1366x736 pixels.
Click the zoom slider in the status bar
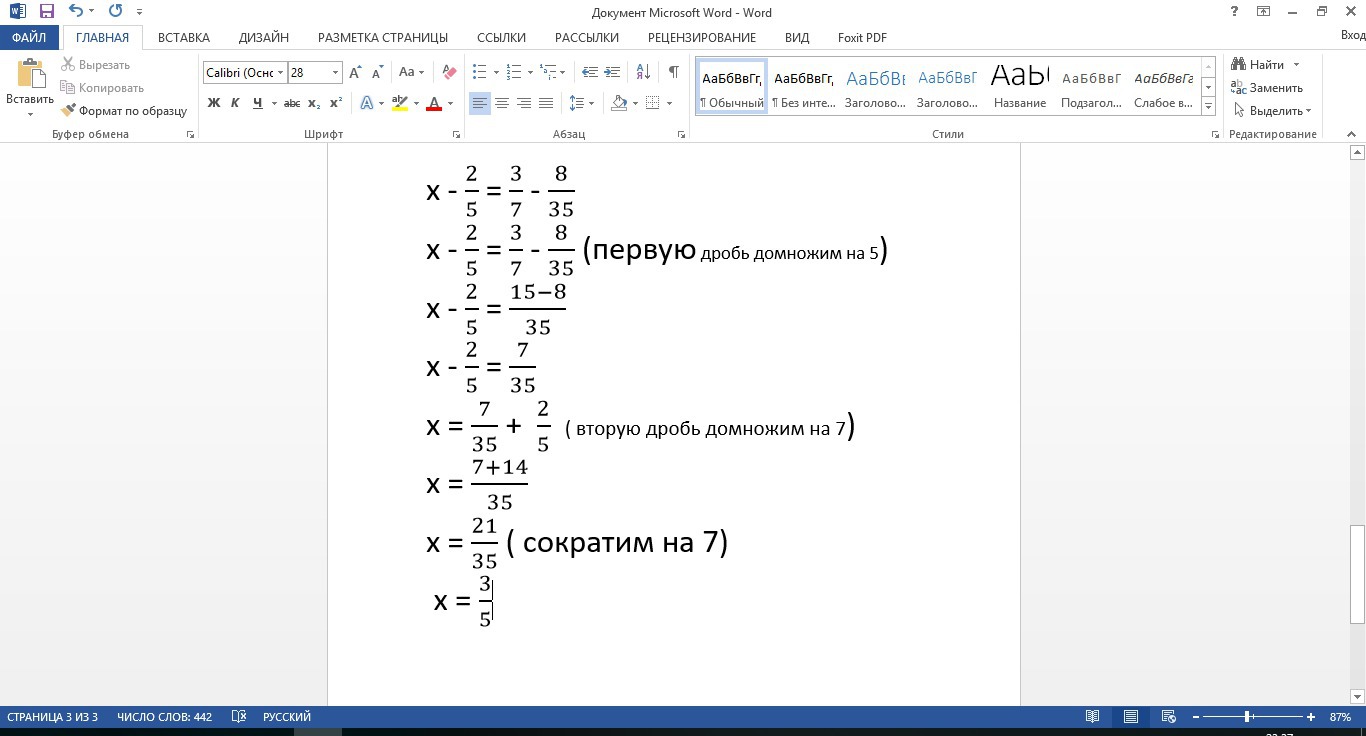pos(1248,717)
